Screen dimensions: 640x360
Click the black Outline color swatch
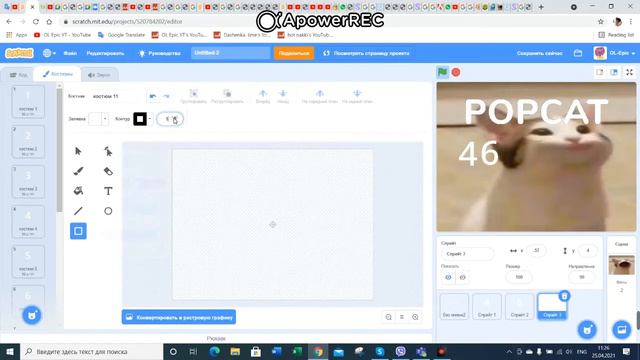[140, 119]
